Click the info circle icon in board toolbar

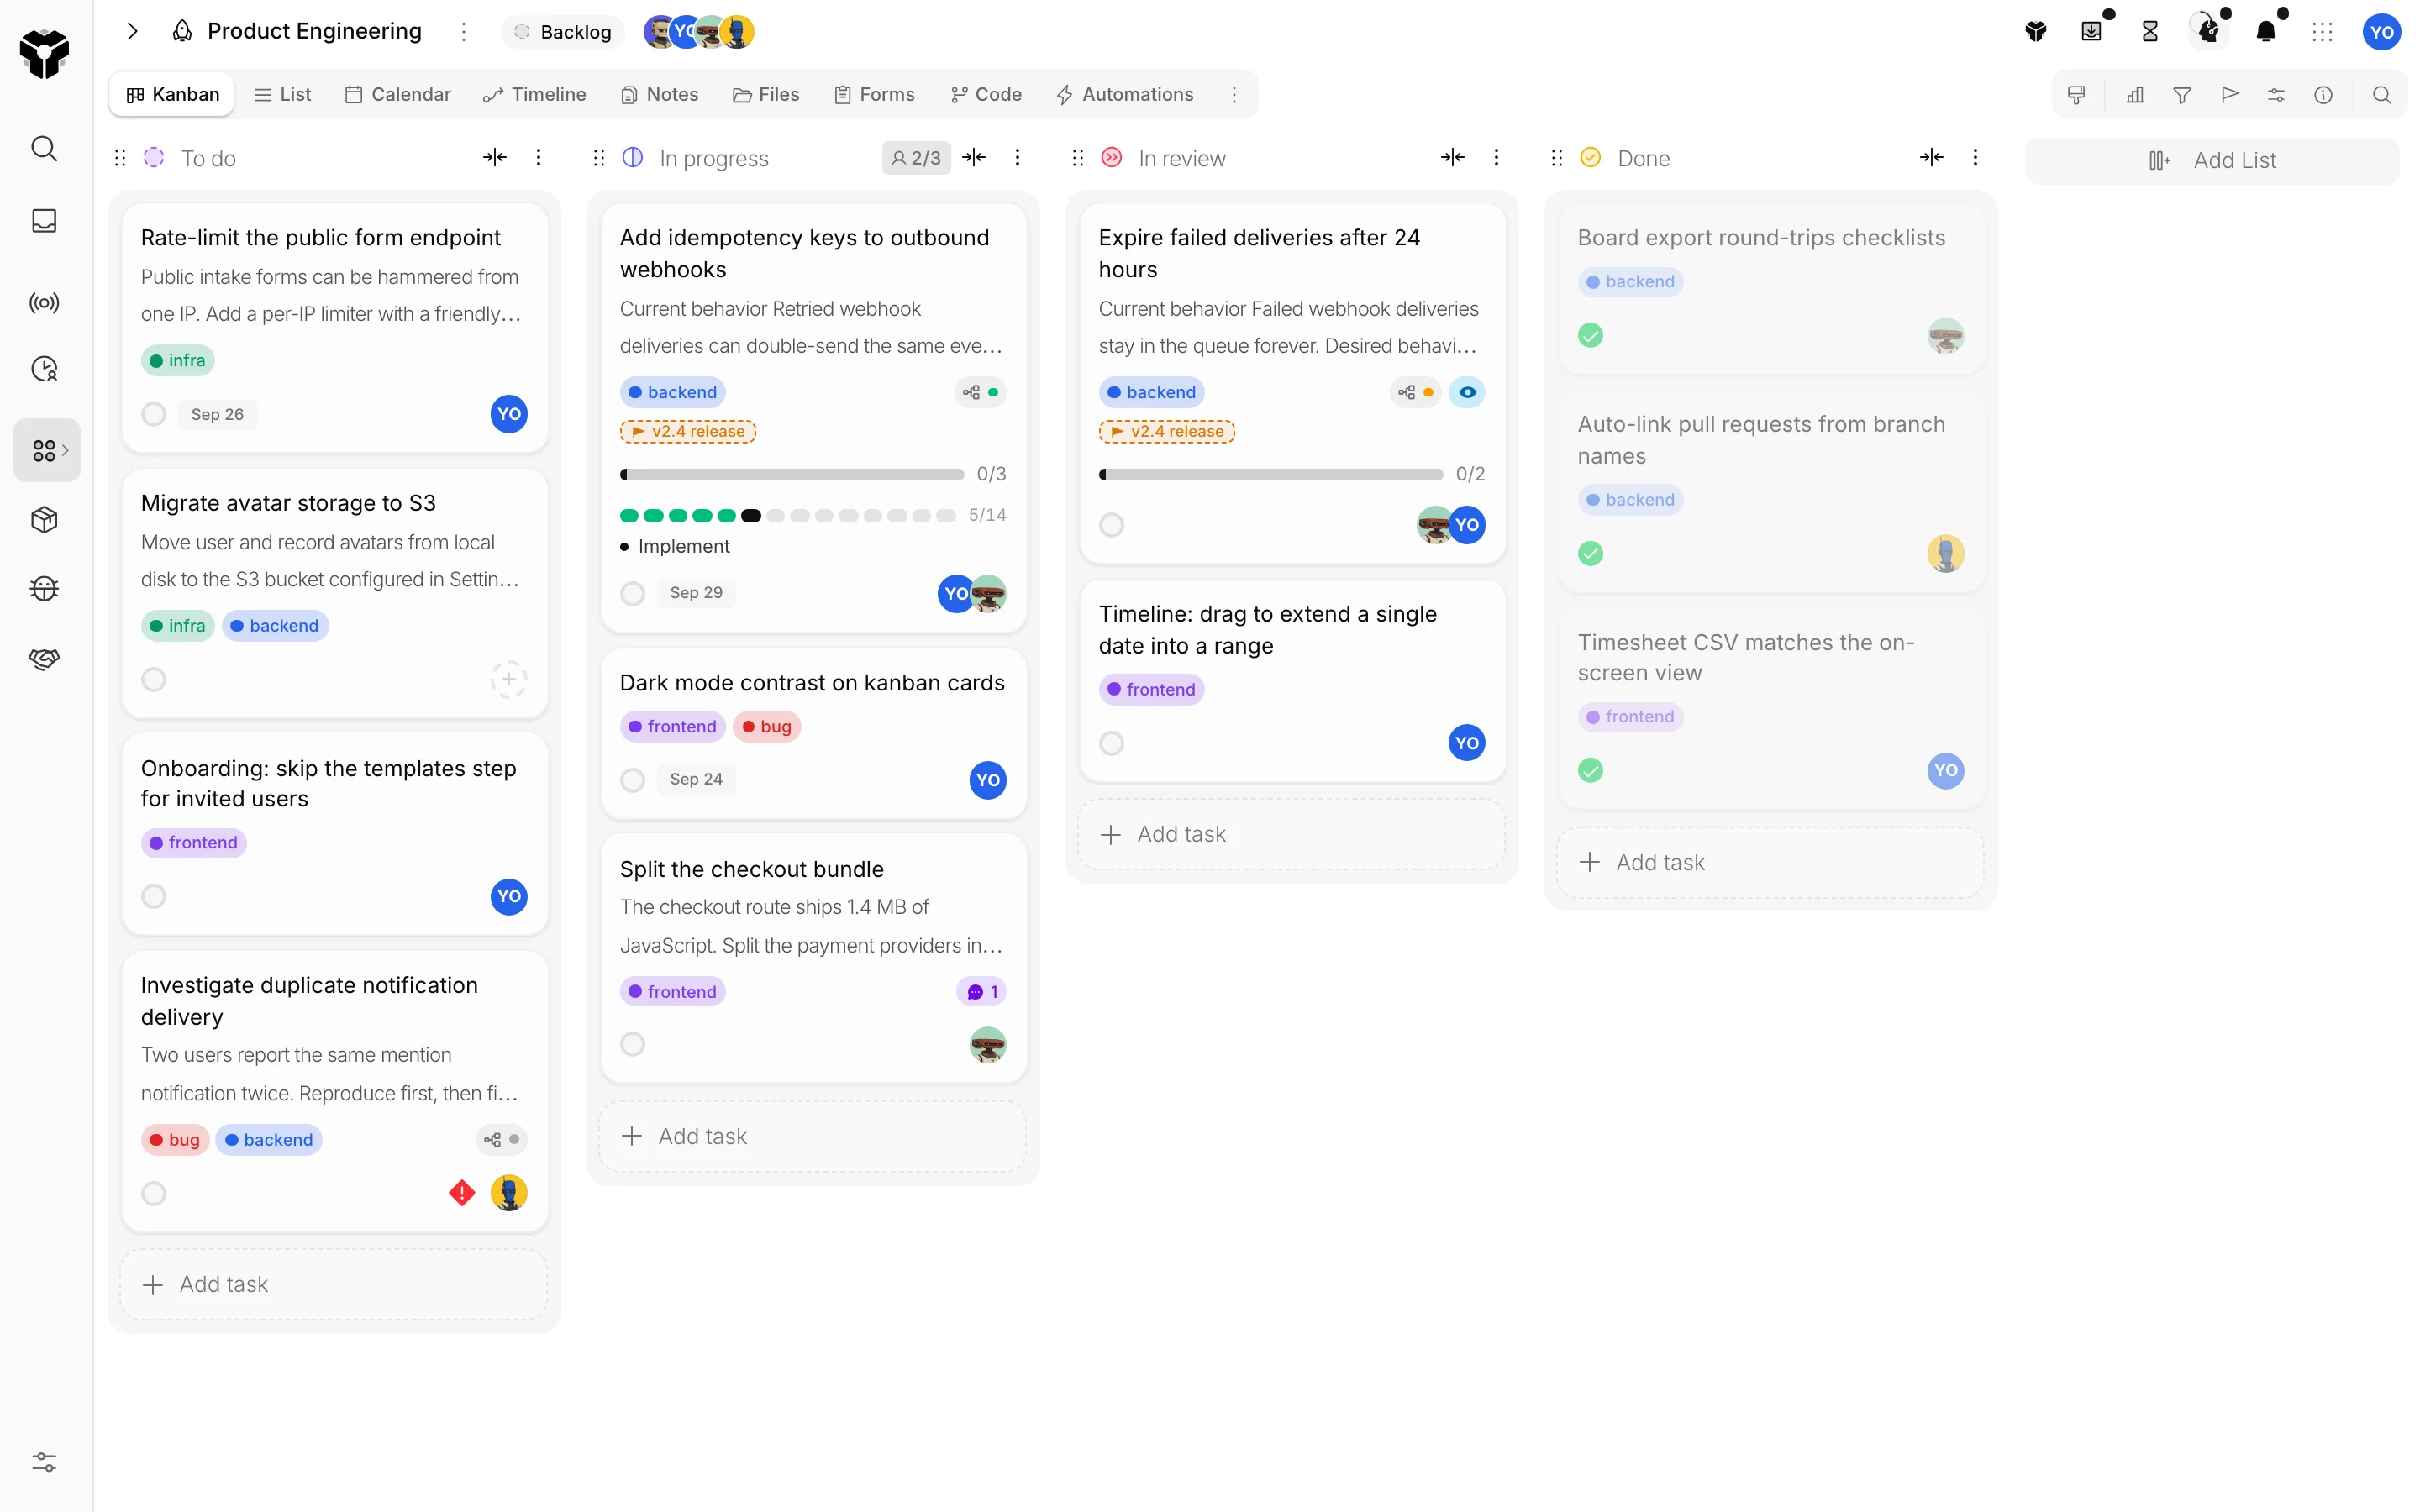click(x=2323, y=95)
